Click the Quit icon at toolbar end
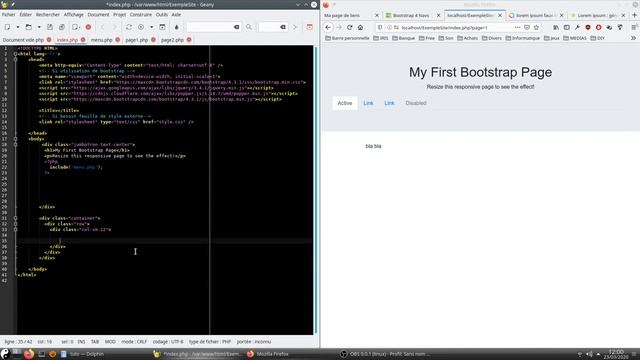 tap(310, 27)
